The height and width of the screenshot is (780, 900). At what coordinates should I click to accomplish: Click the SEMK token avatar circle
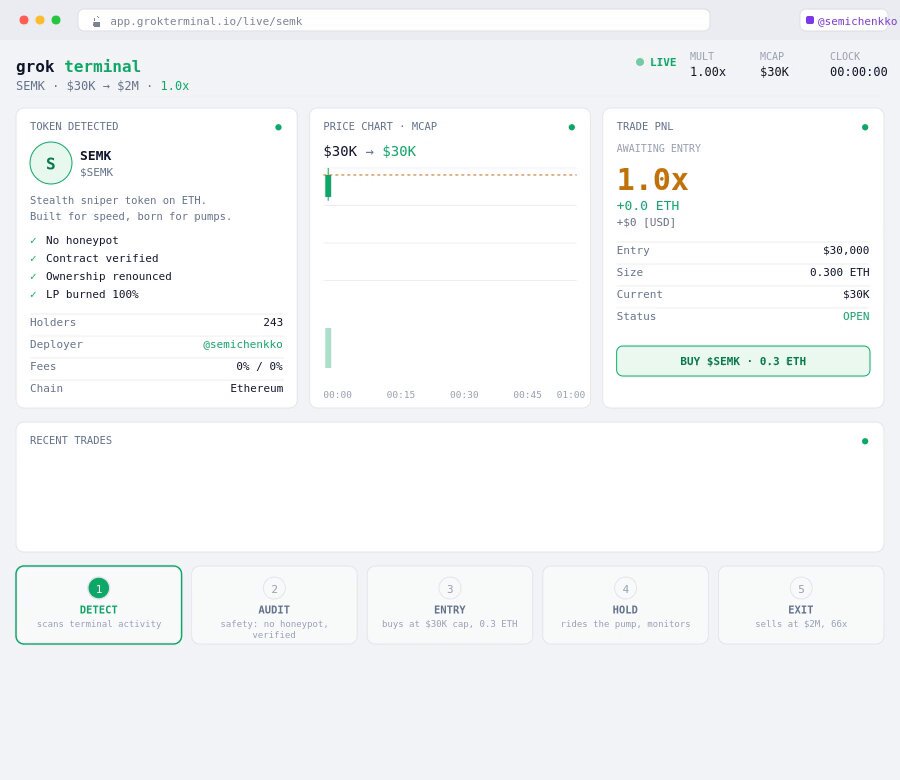[x=51, y=163]
